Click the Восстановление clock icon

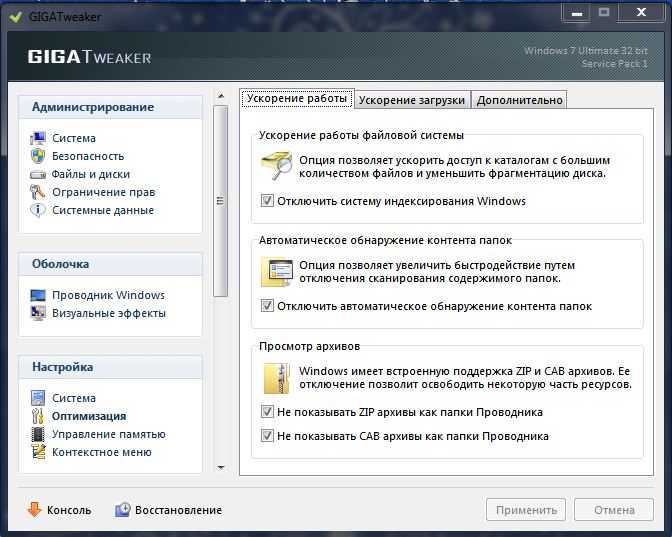(x=123, y=510)
